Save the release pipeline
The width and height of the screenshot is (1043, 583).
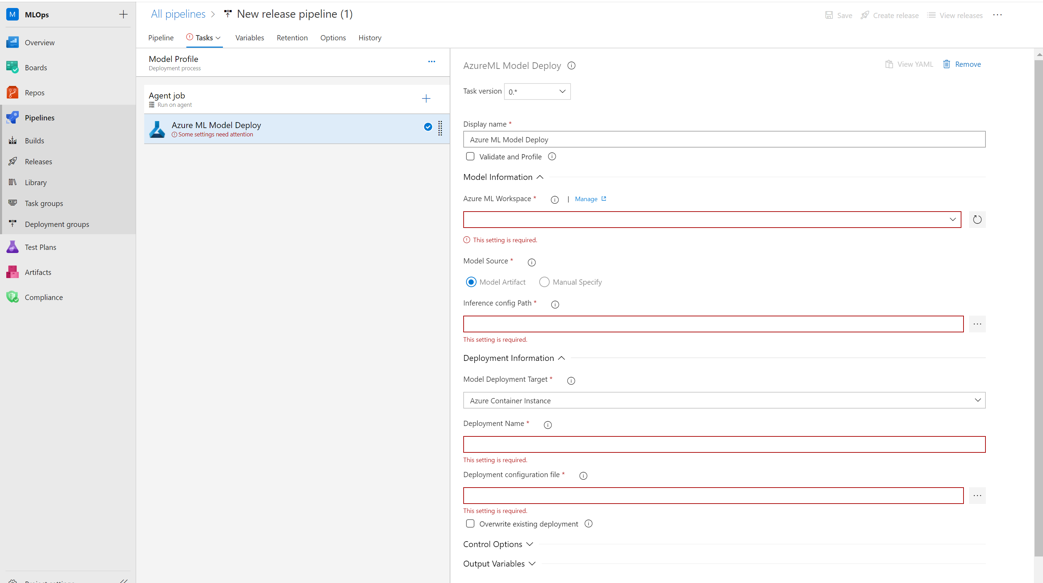click(x=839, y=15)
